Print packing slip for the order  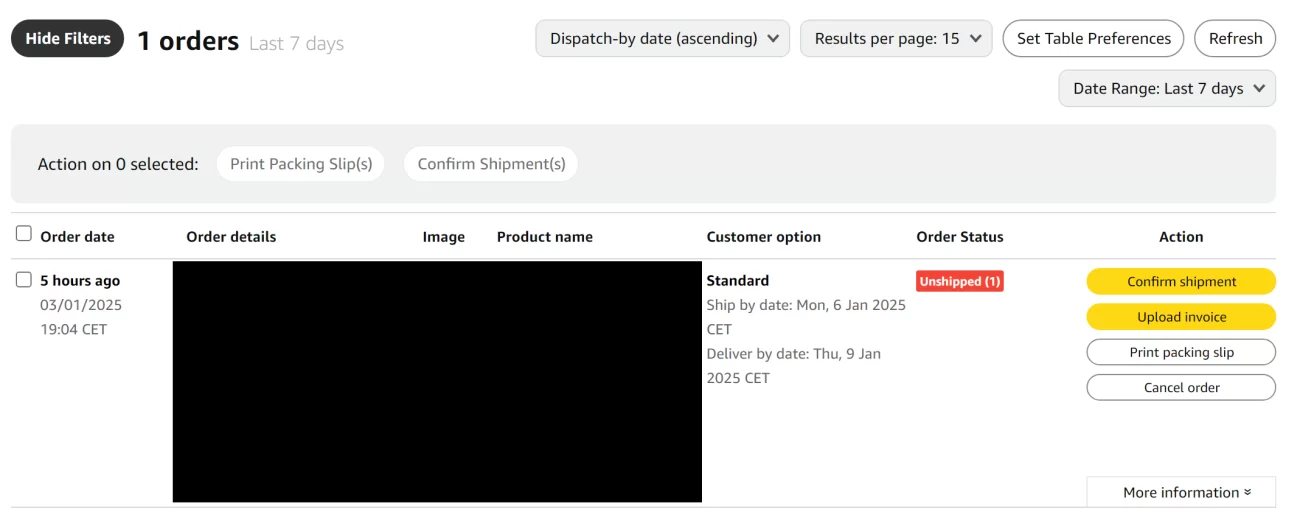click(x=1181, y=352)
